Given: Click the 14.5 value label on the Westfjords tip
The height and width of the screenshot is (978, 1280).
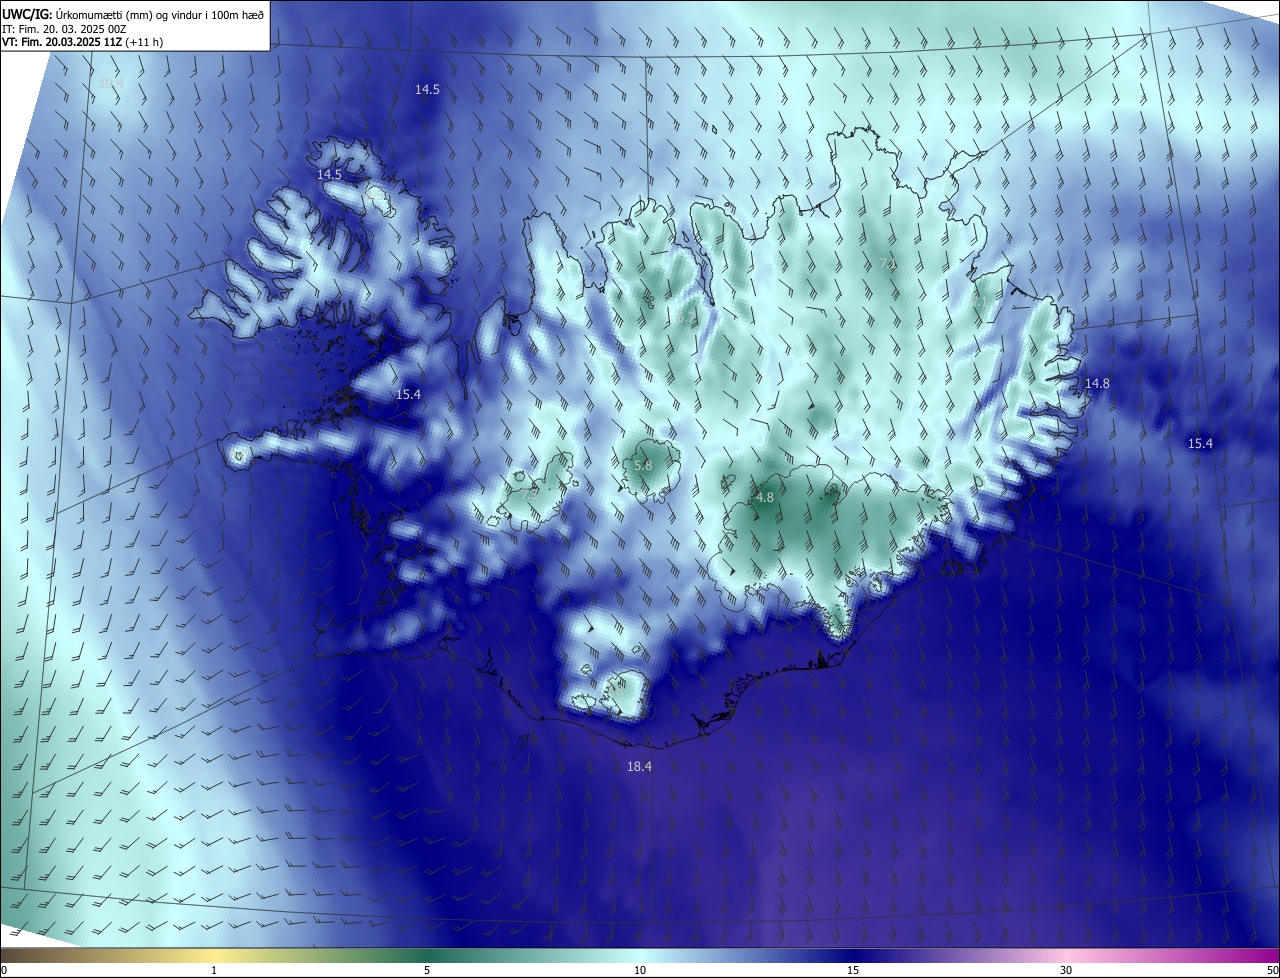Looking at the screenshot, I should 329,174.
